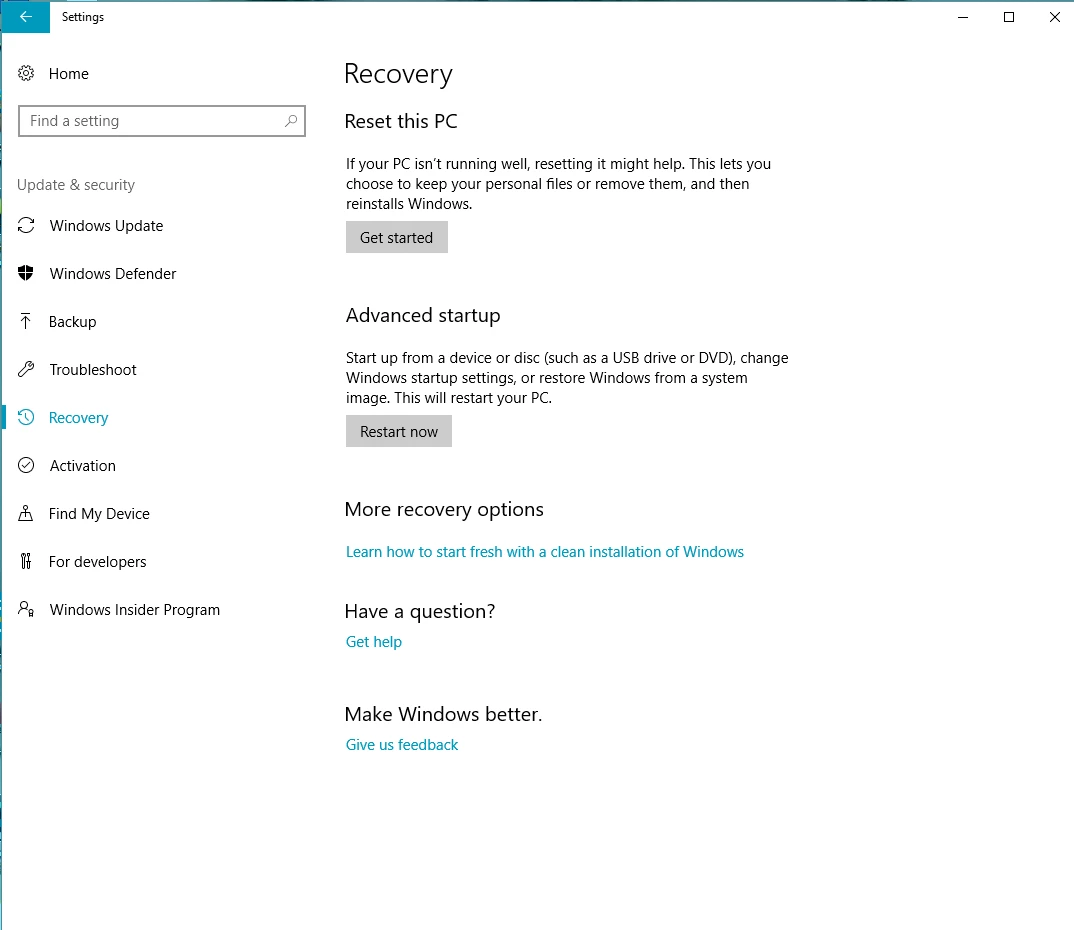Open For developers settings
The width and height of the screenshot is (1074, 930).
[97, 562]
